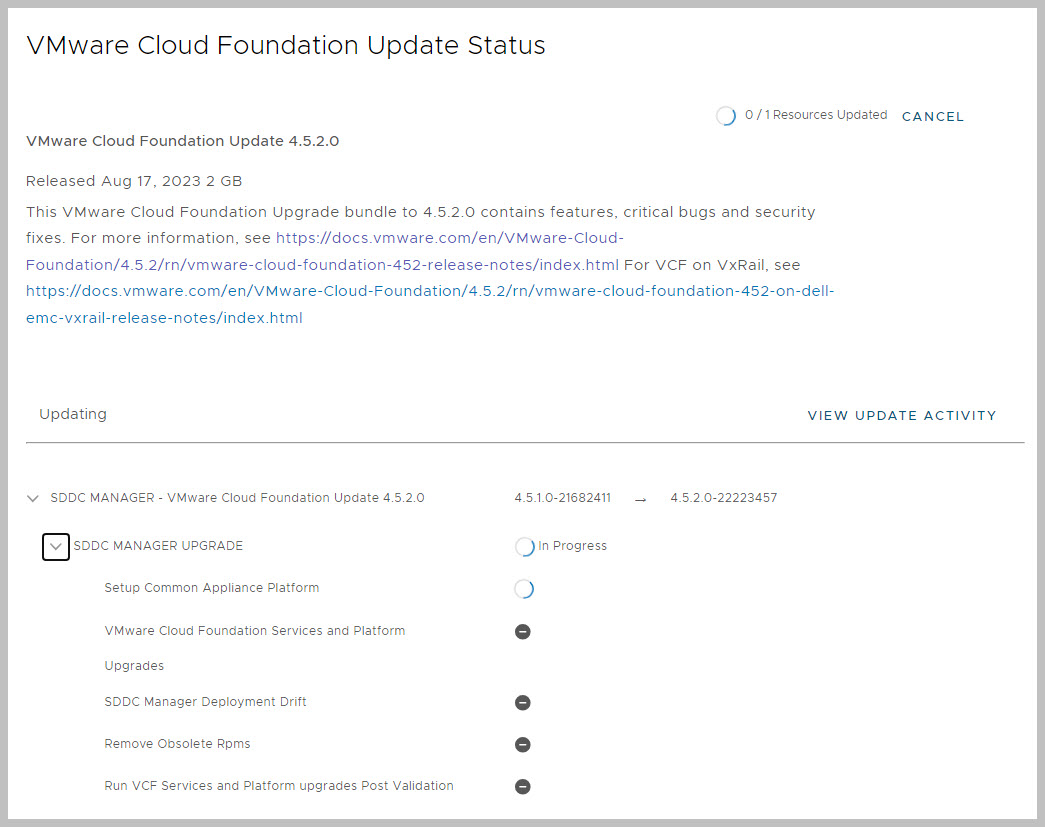Click target version 4.5.2.0-22223457
Viewport: 1045px width, 827px height.
coord(724,498)
